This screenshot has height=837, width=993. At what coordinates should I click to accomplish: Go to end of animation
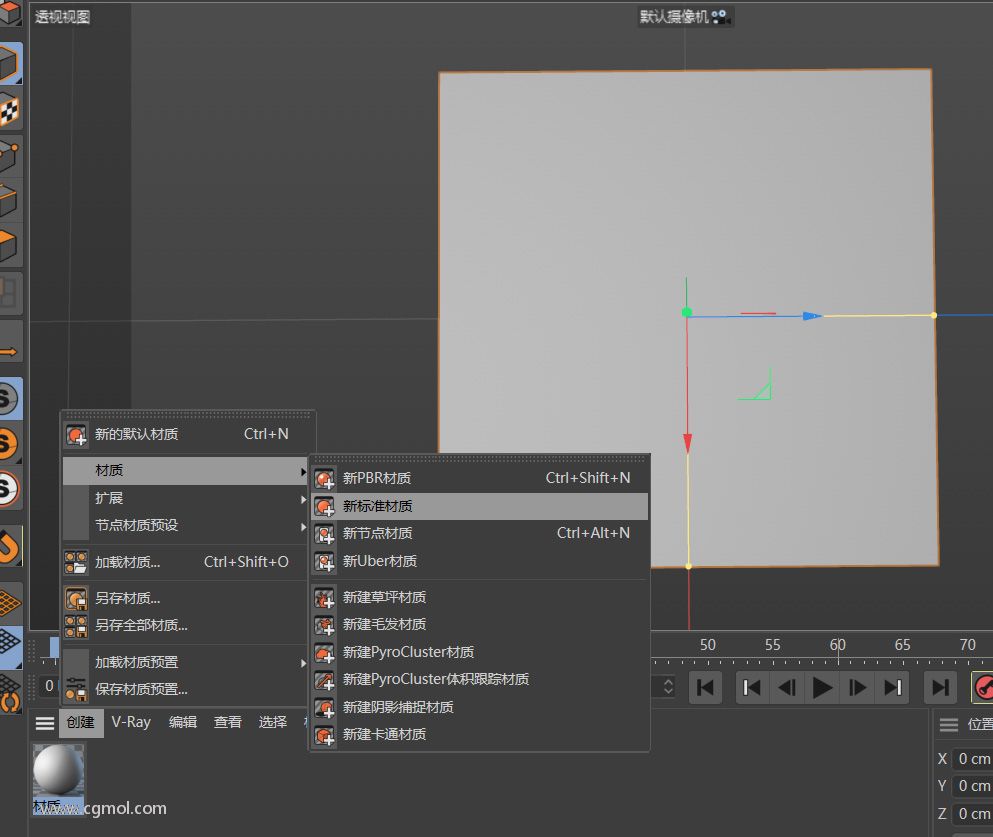pos(940,688)
